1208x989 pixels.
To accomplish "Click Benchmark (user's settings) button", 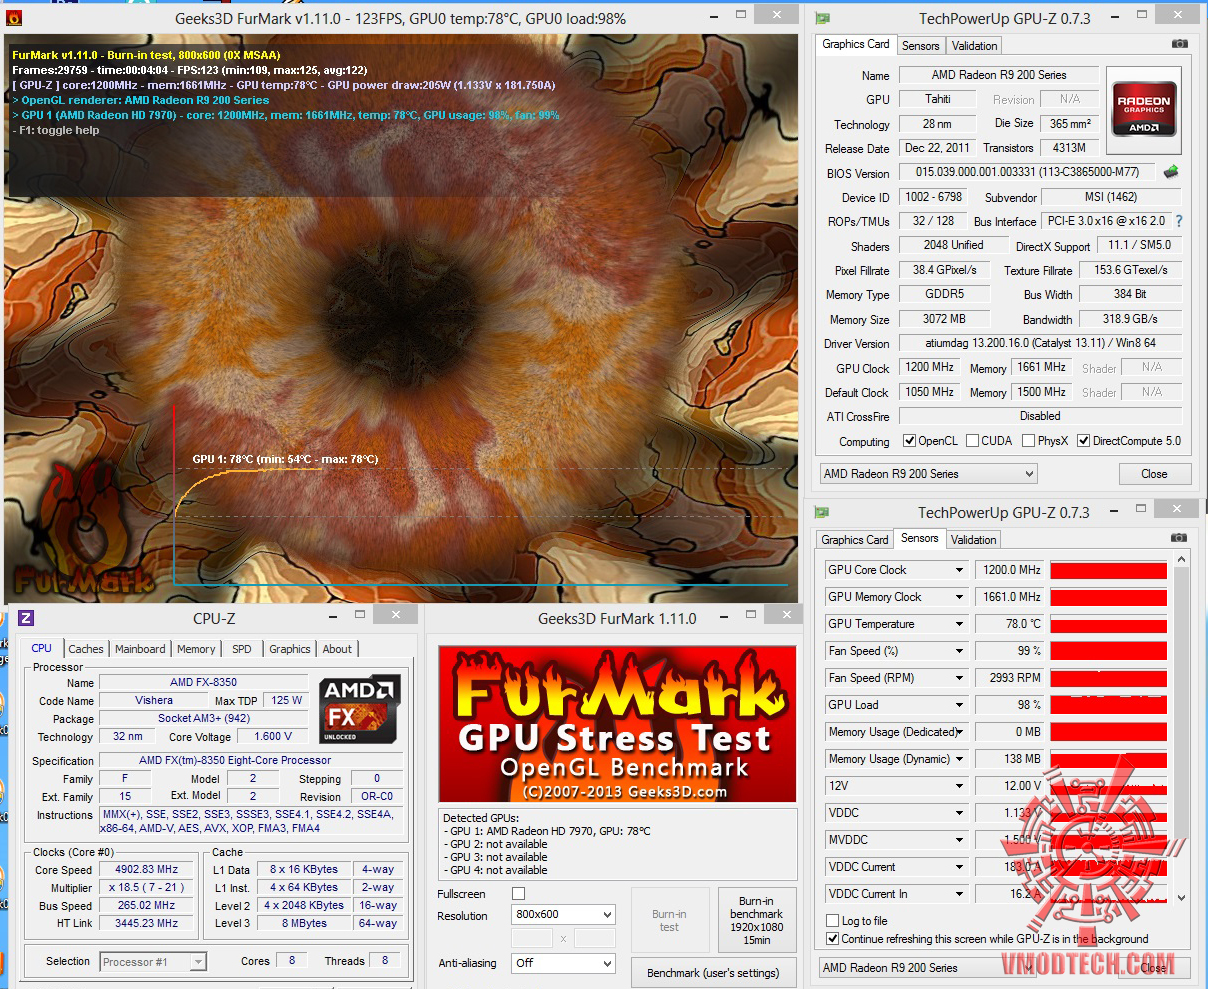I will click(713, 973).
